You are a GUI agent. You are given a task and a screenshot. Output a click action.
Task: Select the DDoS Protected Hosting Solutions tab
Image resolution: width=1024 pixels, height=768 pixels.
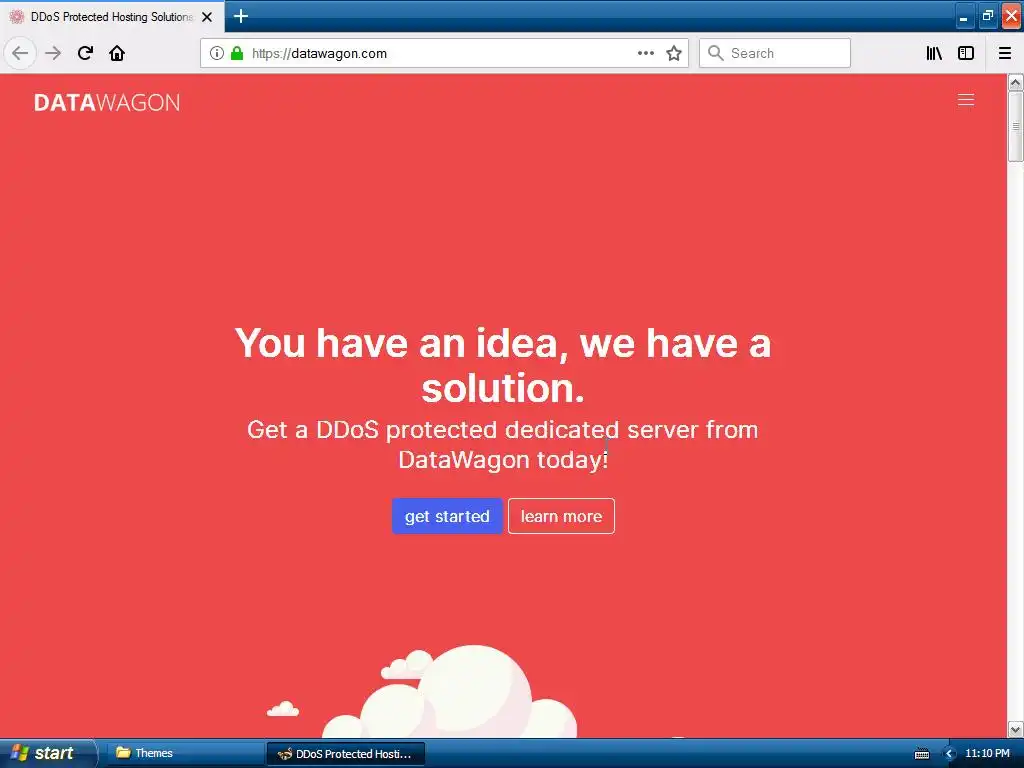click(x=112, y=17)
